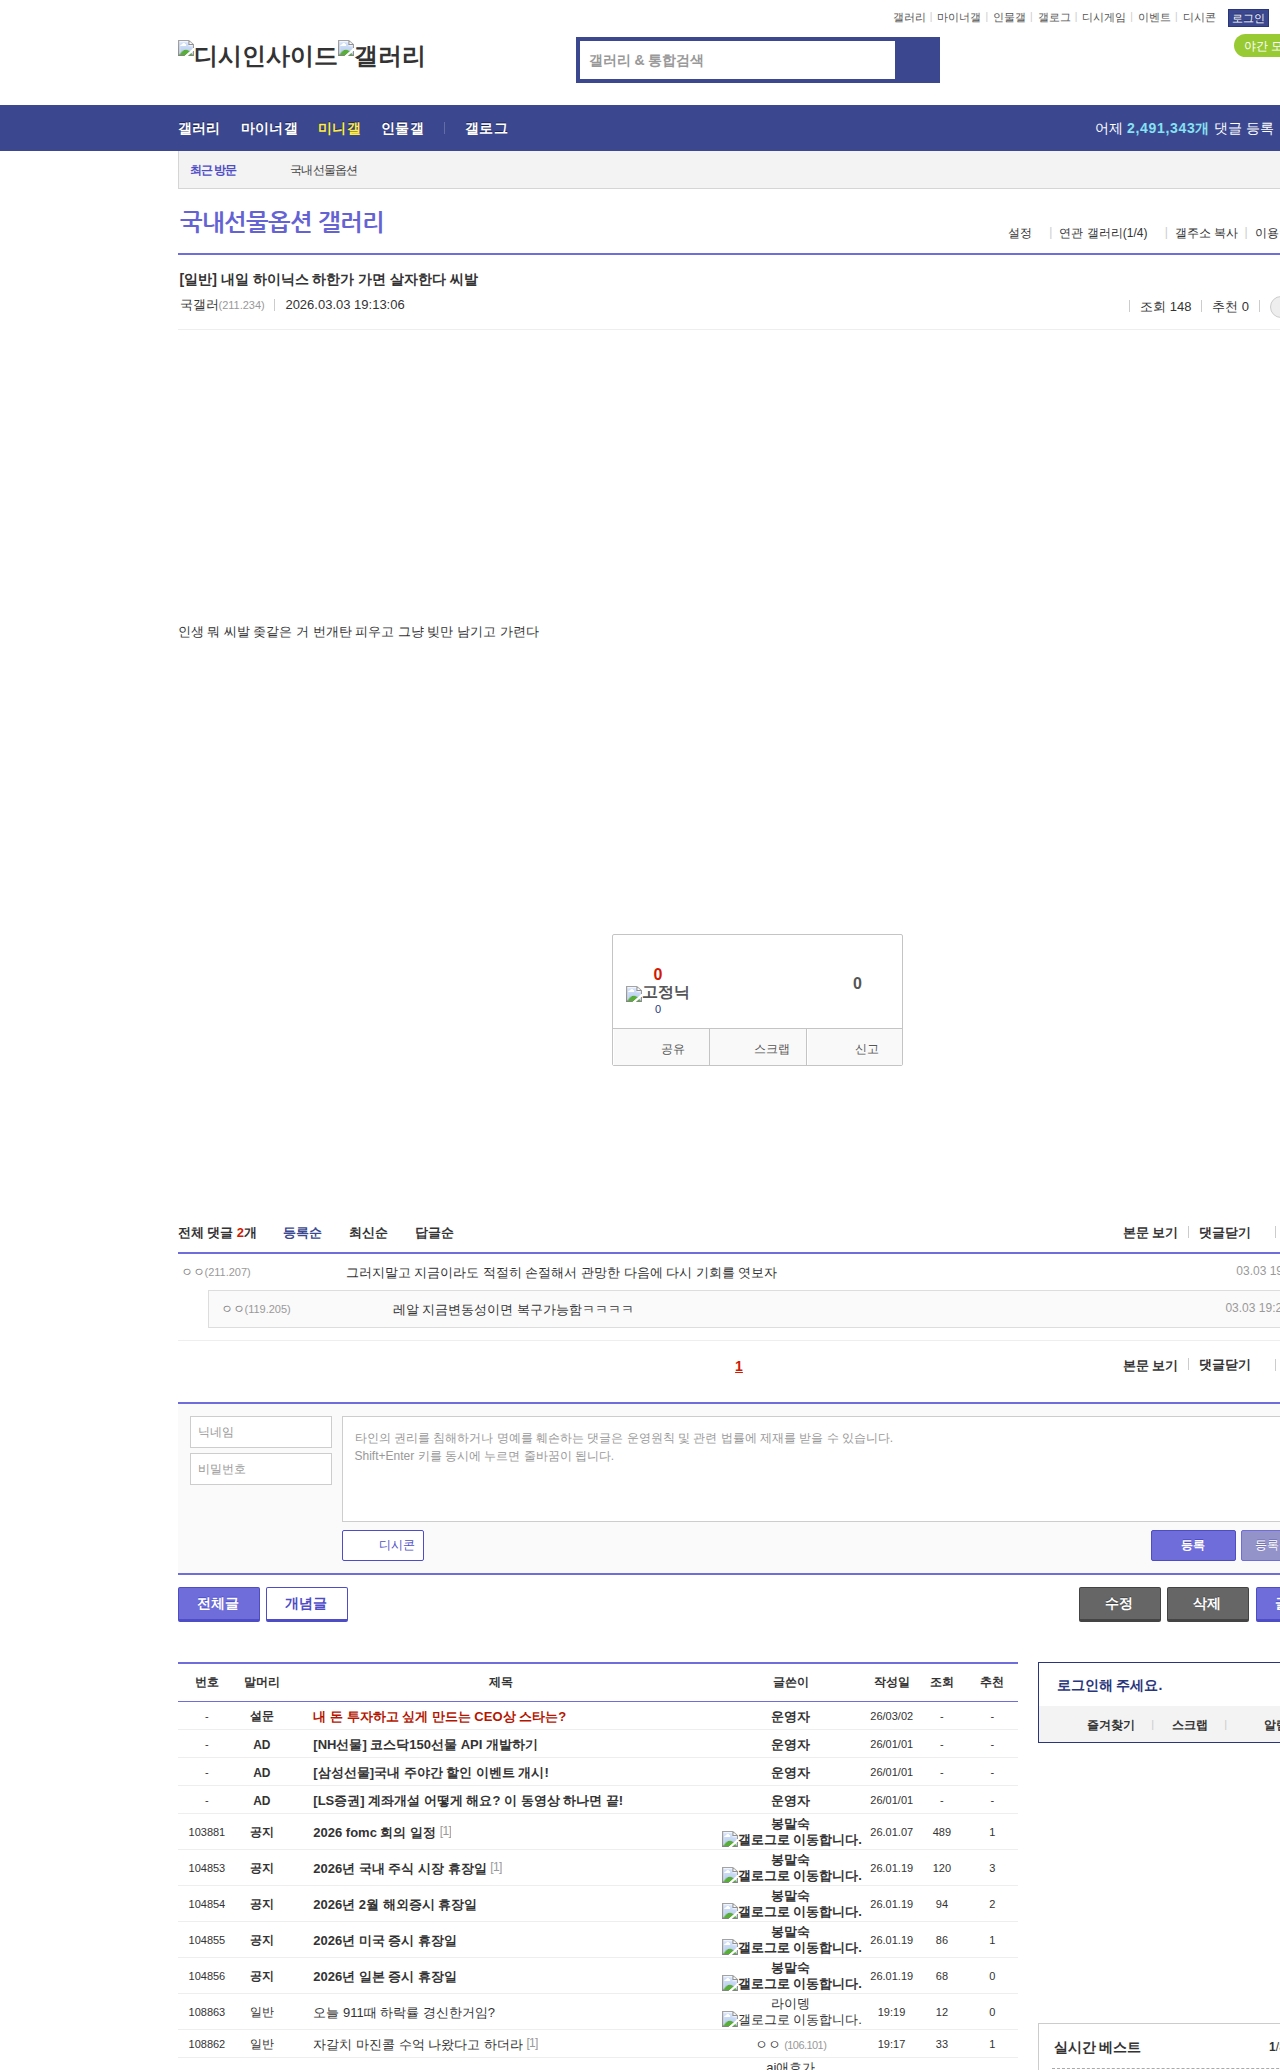Open the post 자갈치 마진콜 수억 나왔다고 하더라
This screenshot has height=2070, width=1280.
[x=418, y=2045]
